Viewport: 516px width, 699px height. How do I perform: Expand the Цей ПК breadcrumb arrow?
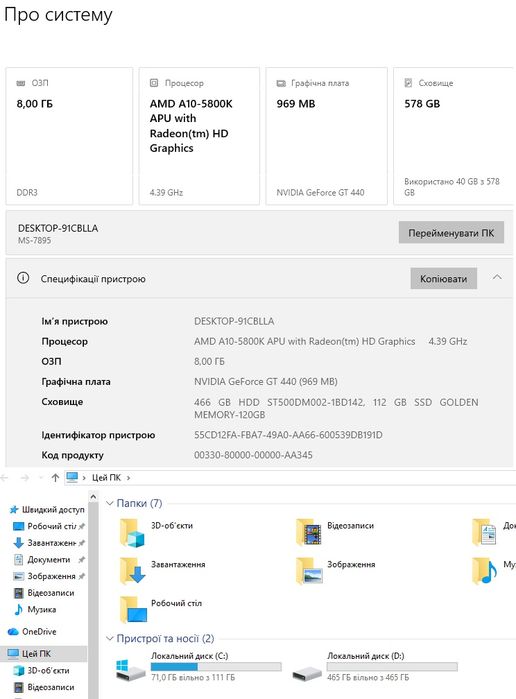pos(128,478)
